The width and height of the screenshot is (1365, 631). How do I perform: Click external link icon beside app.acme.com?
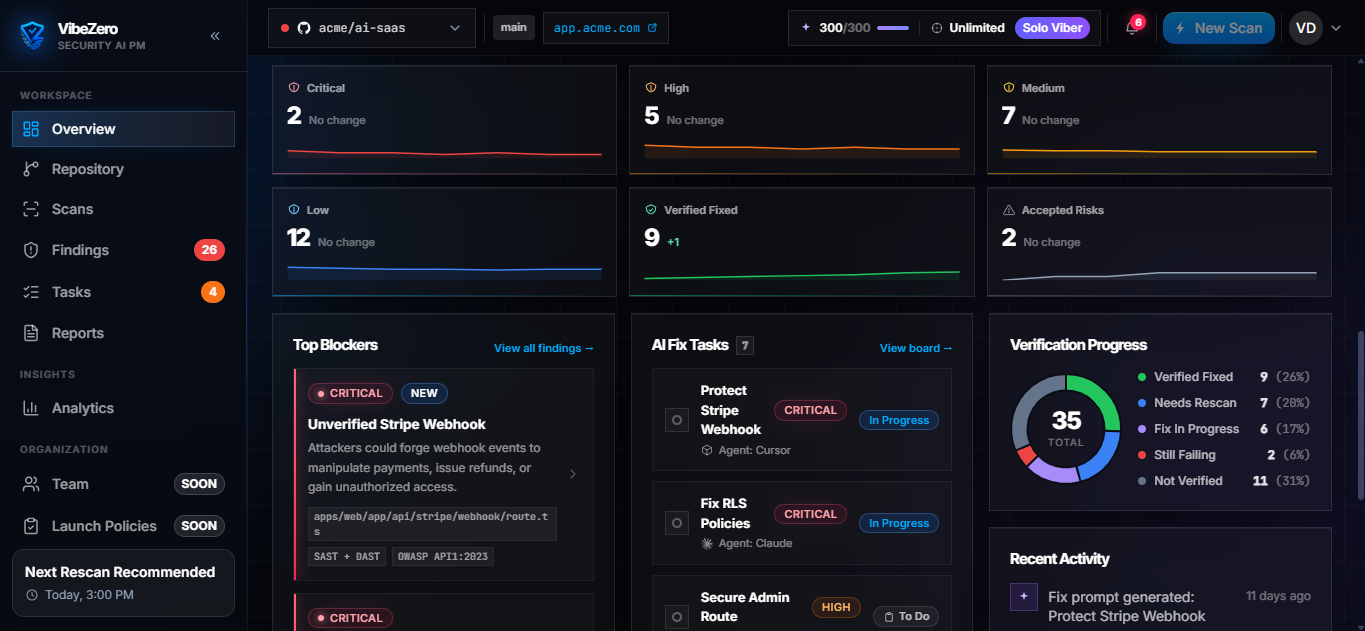click(x=653, y=28)
